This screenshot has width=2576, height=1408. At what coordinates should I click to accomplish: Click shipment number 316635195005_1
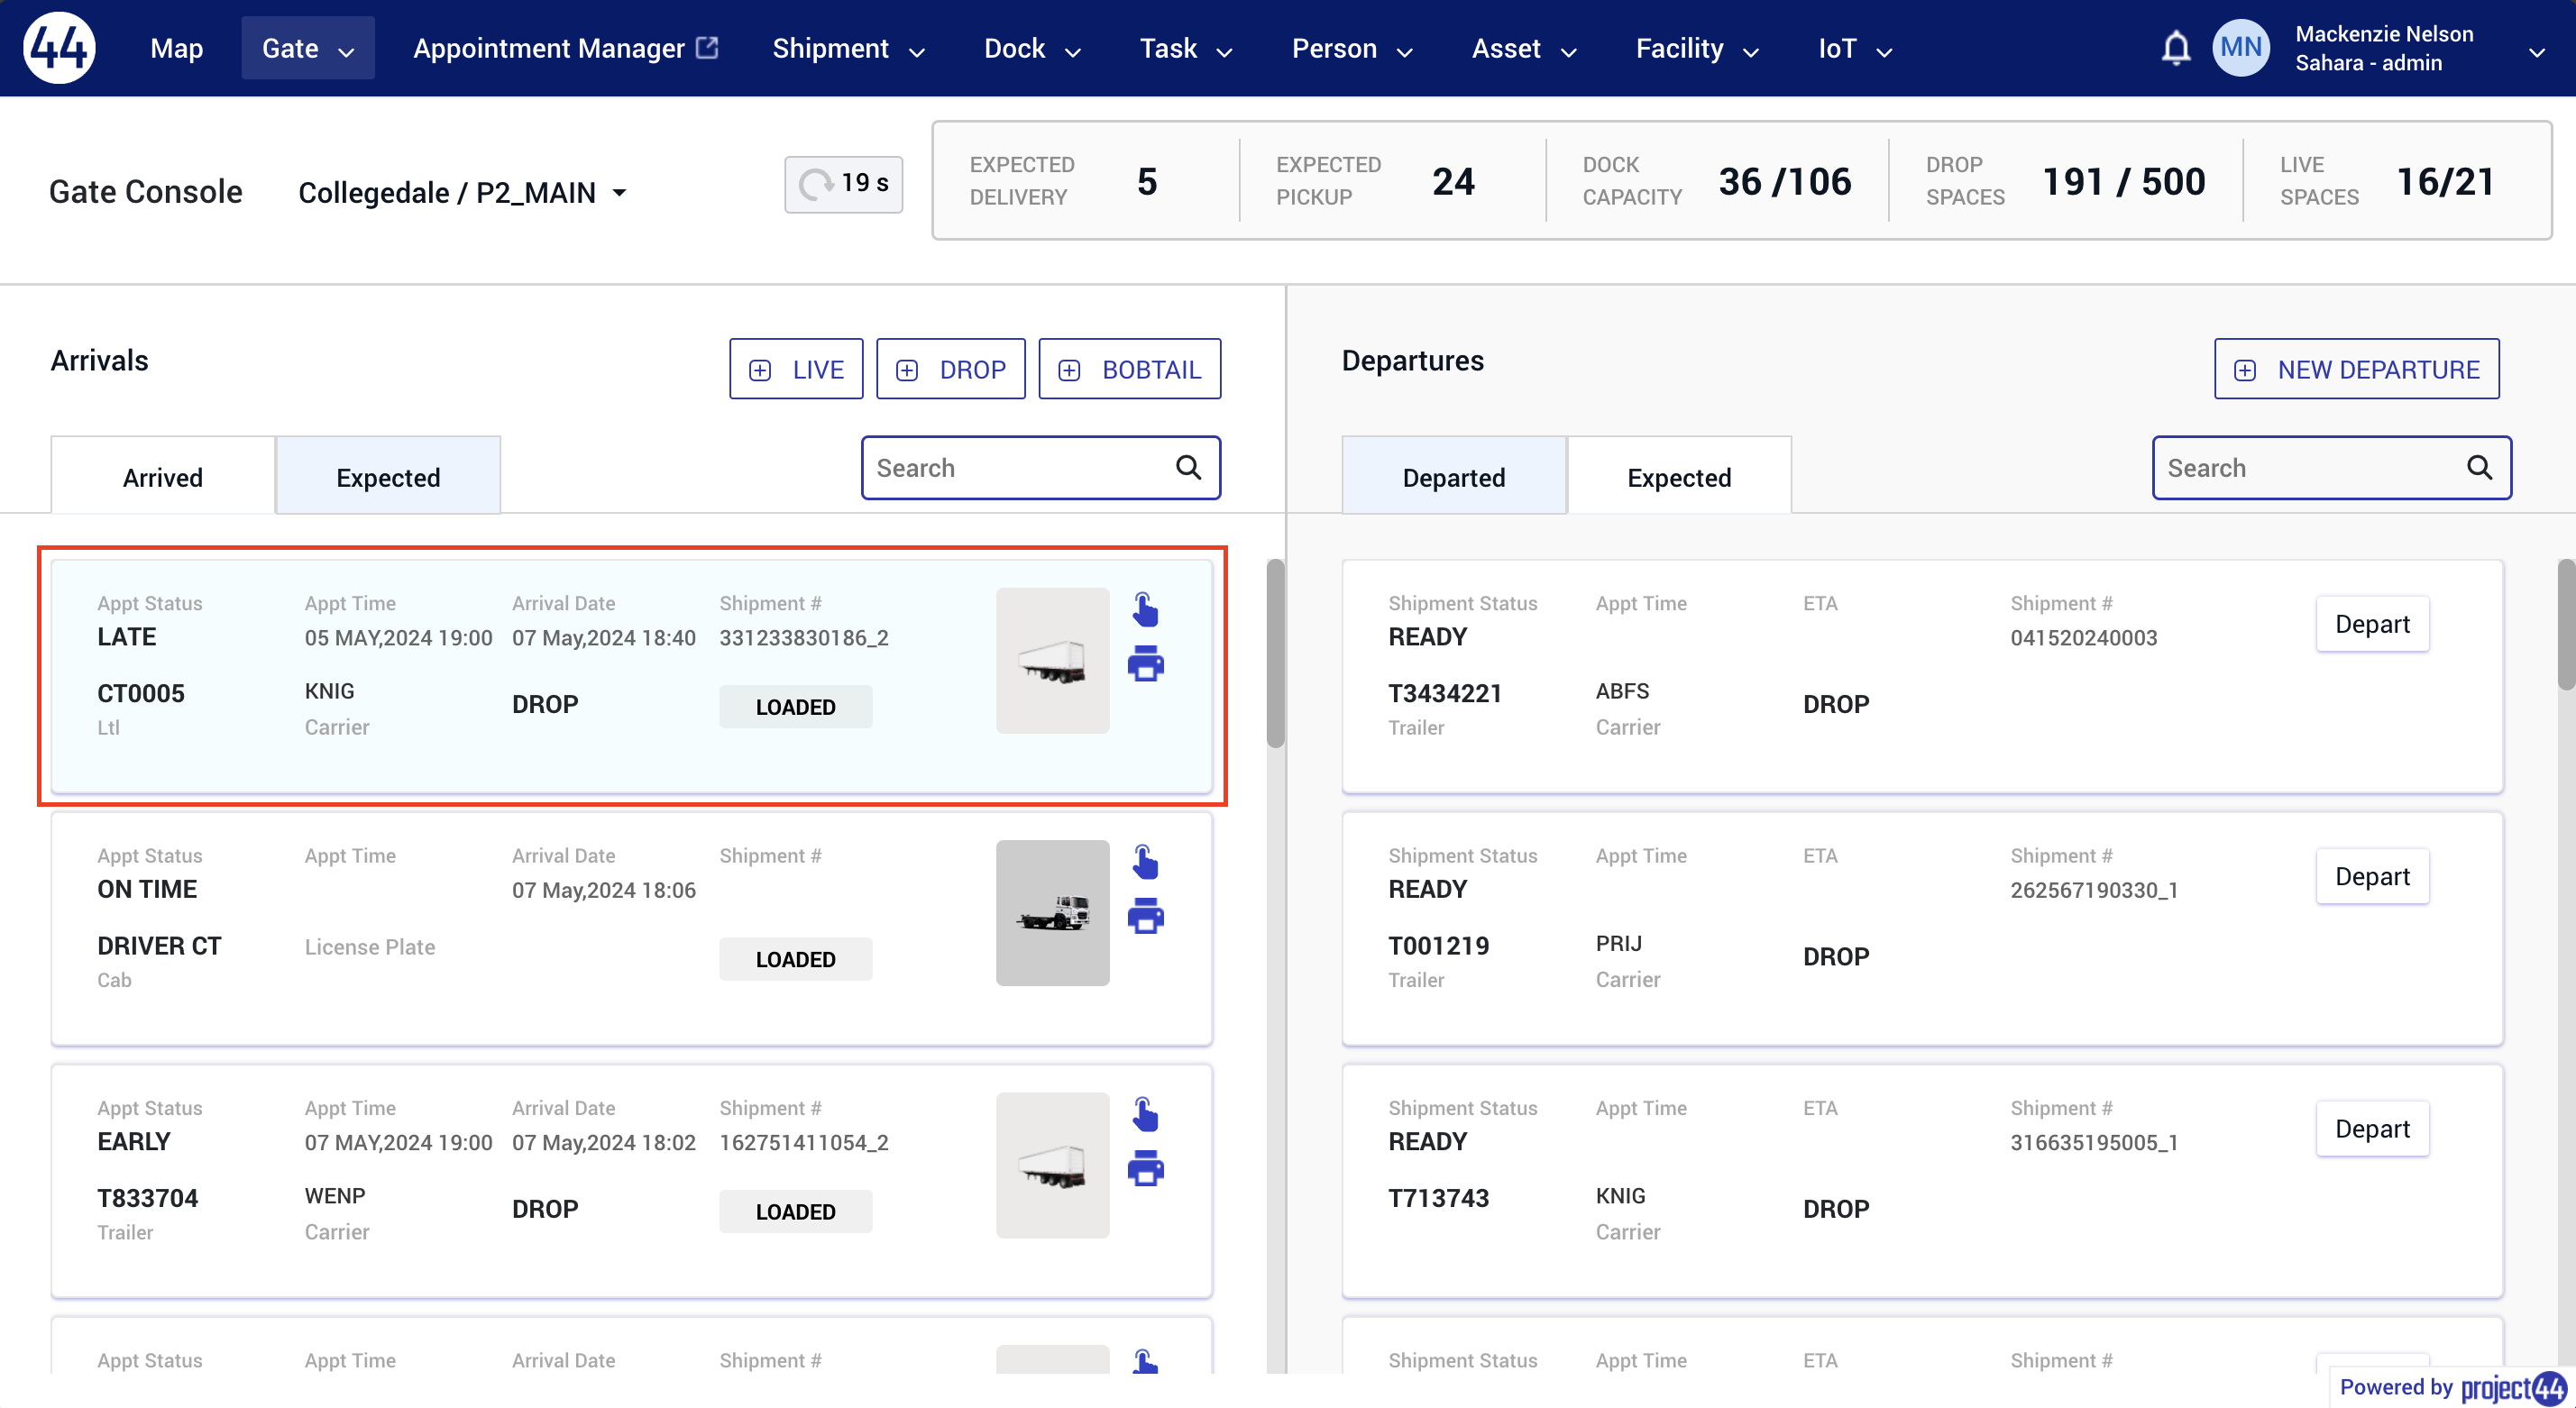click(2094, 1142)
